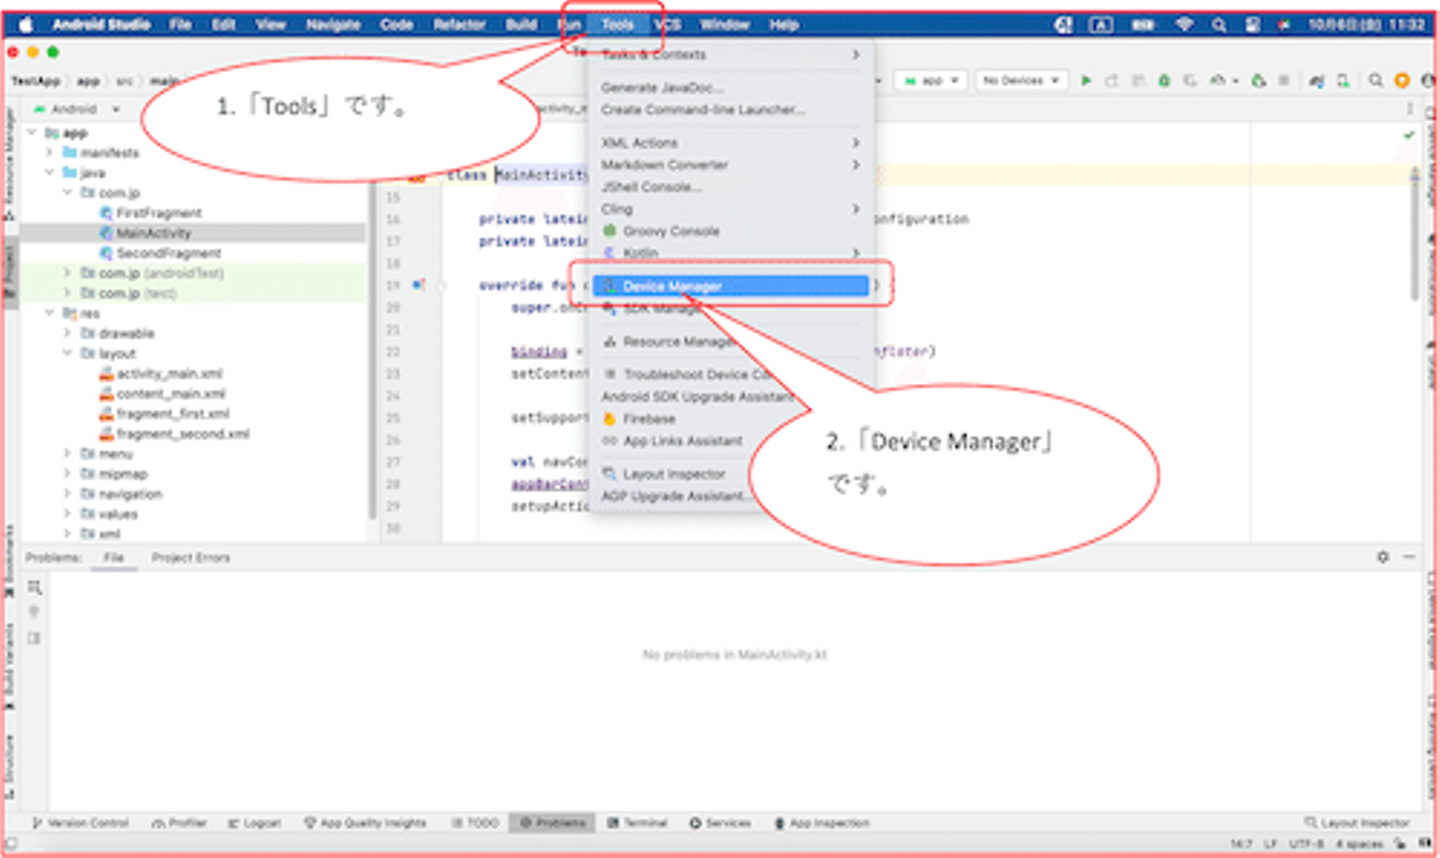1440x858 pixels.
Task: Expand the mipmap folder
Action: point(67,474)
